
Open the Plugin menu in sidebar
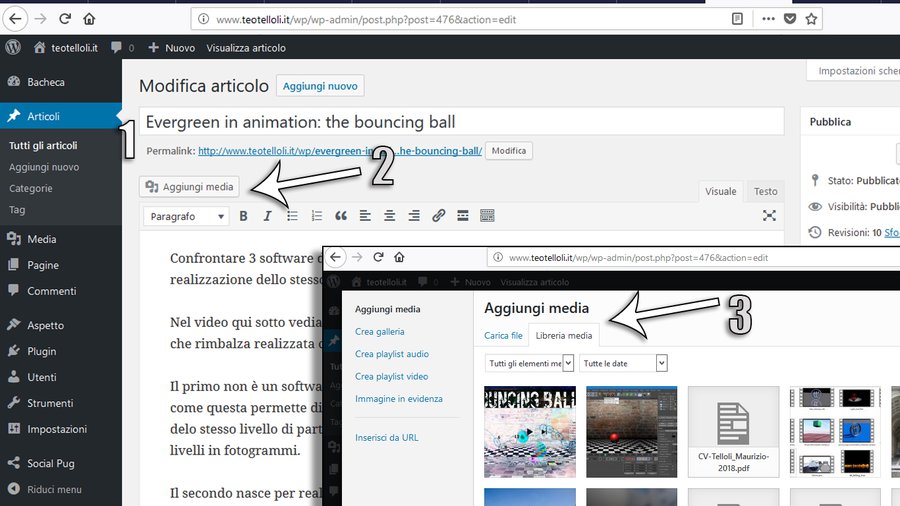click(x=43, y=351)
